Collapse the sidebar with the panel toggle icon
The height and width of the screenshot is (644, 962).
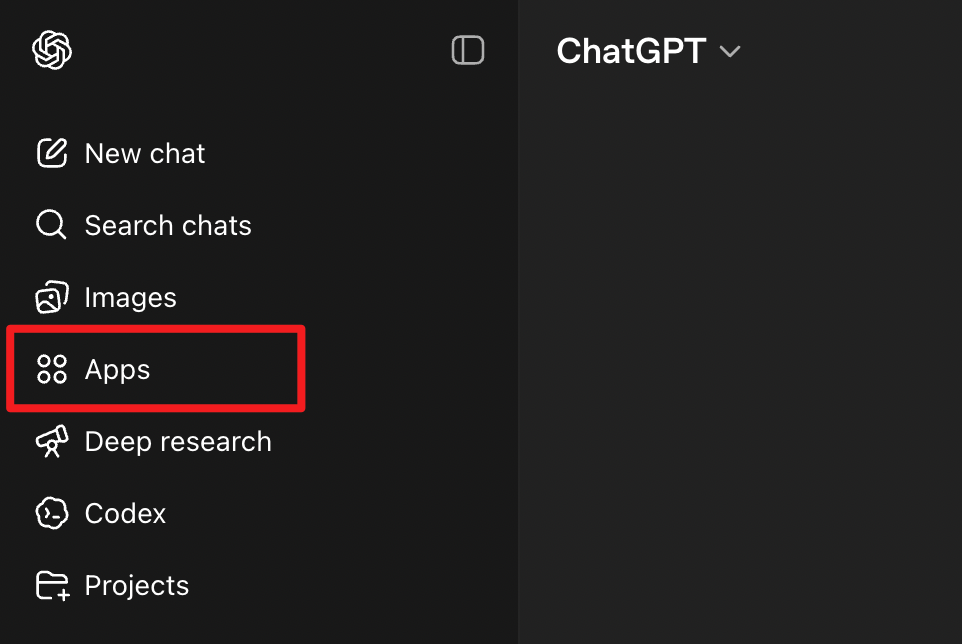click(x=468, y=50)
